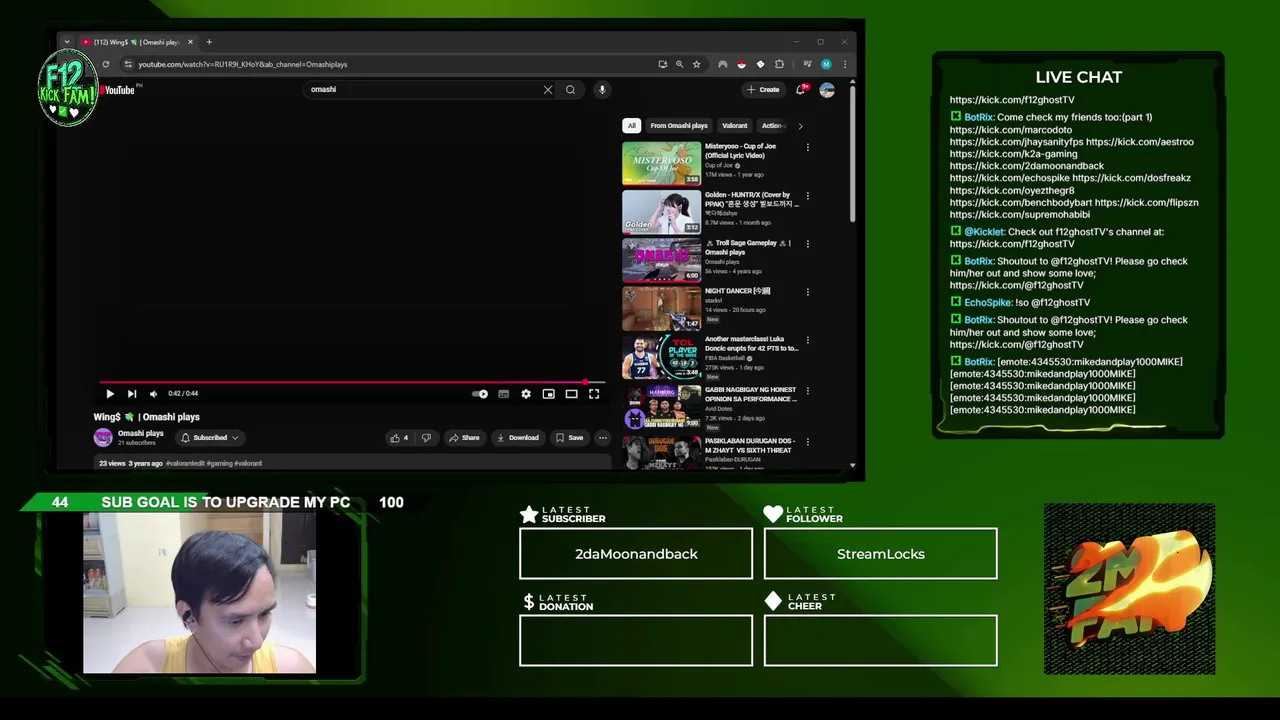Click the #valorantedit hashtag
Image resolution: width=1280 pixels, height=720 pixels.
(185, 464)
